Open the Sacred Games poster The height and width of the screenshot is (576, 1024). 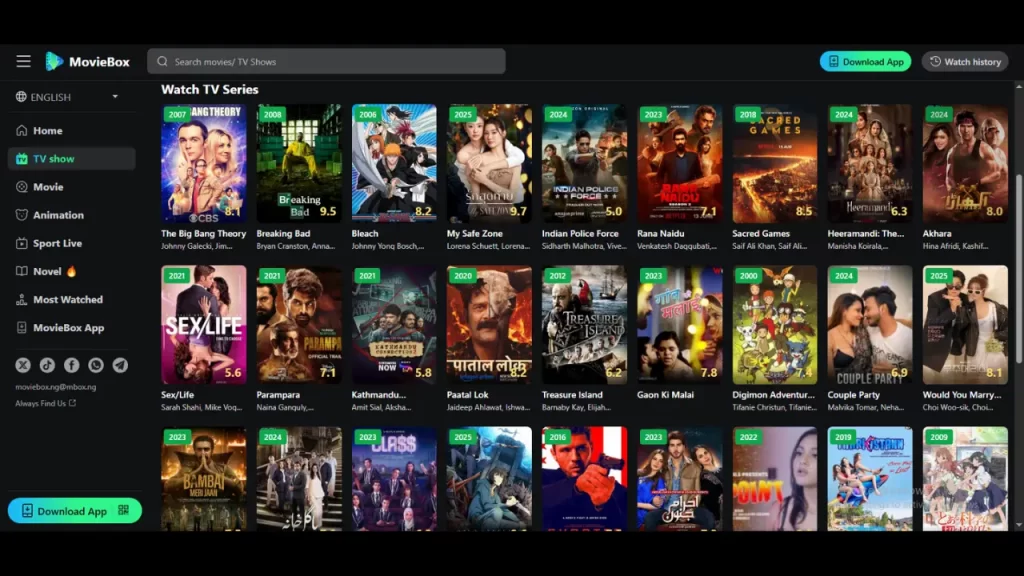click(775, 163)
